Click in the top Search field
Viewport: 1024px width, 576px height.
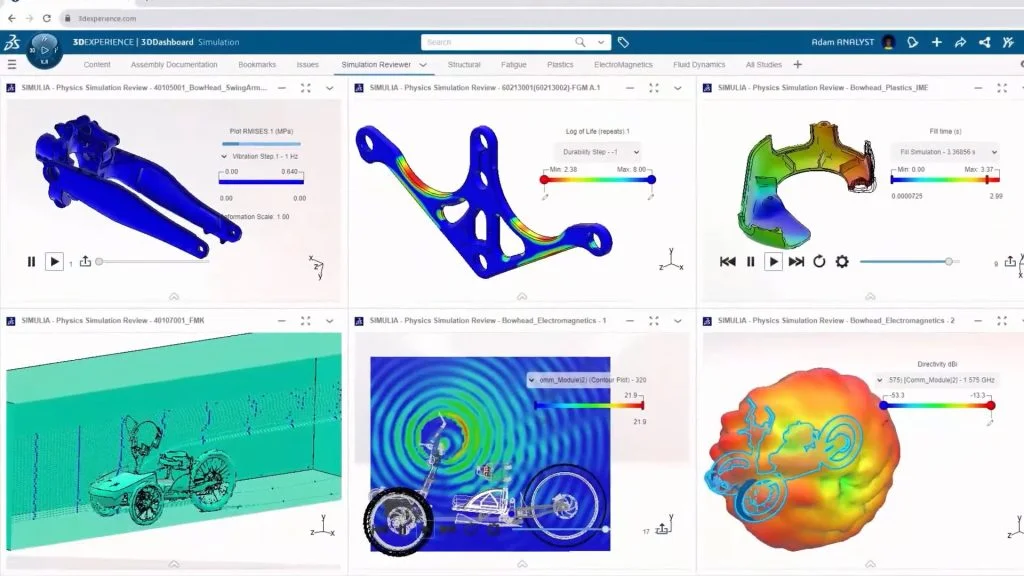click(498, 42)
